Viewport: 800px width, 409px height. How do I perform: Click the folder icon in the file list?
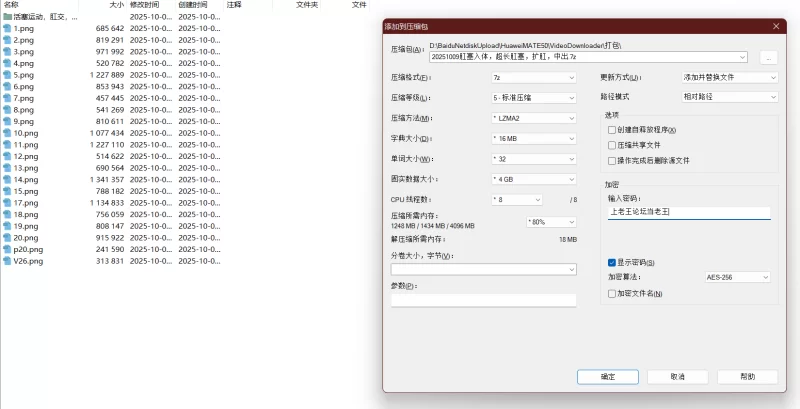point(7,17)
